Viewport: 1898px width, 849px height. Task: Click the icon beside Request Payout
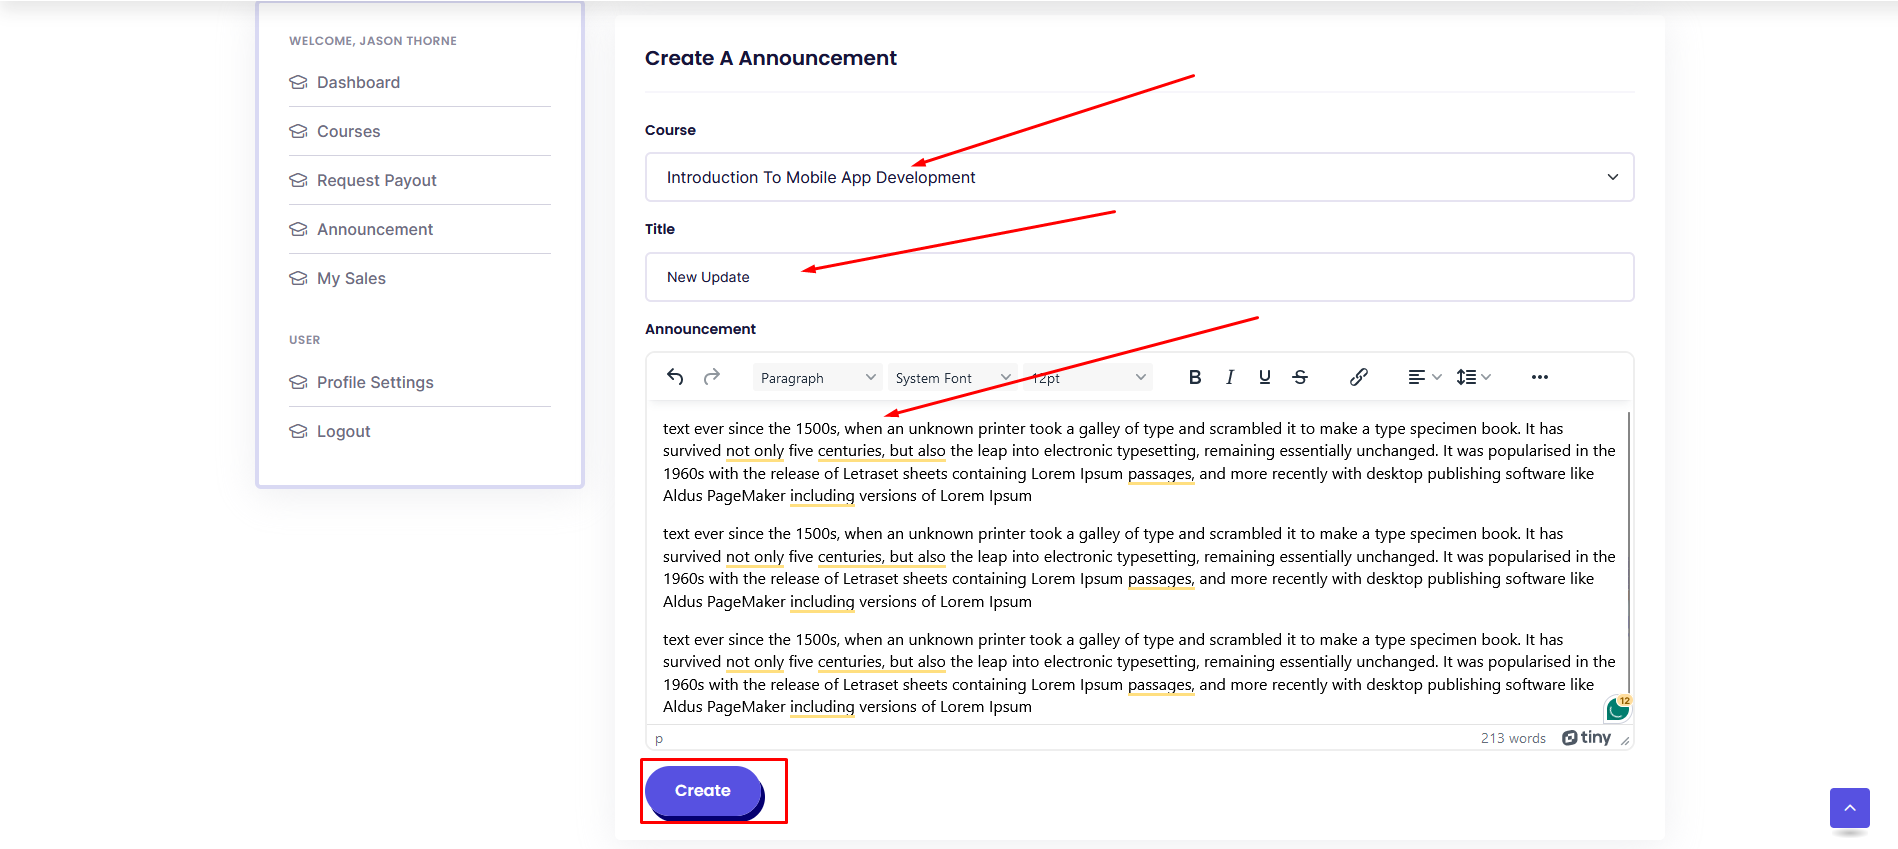click(x=298, y=180)
